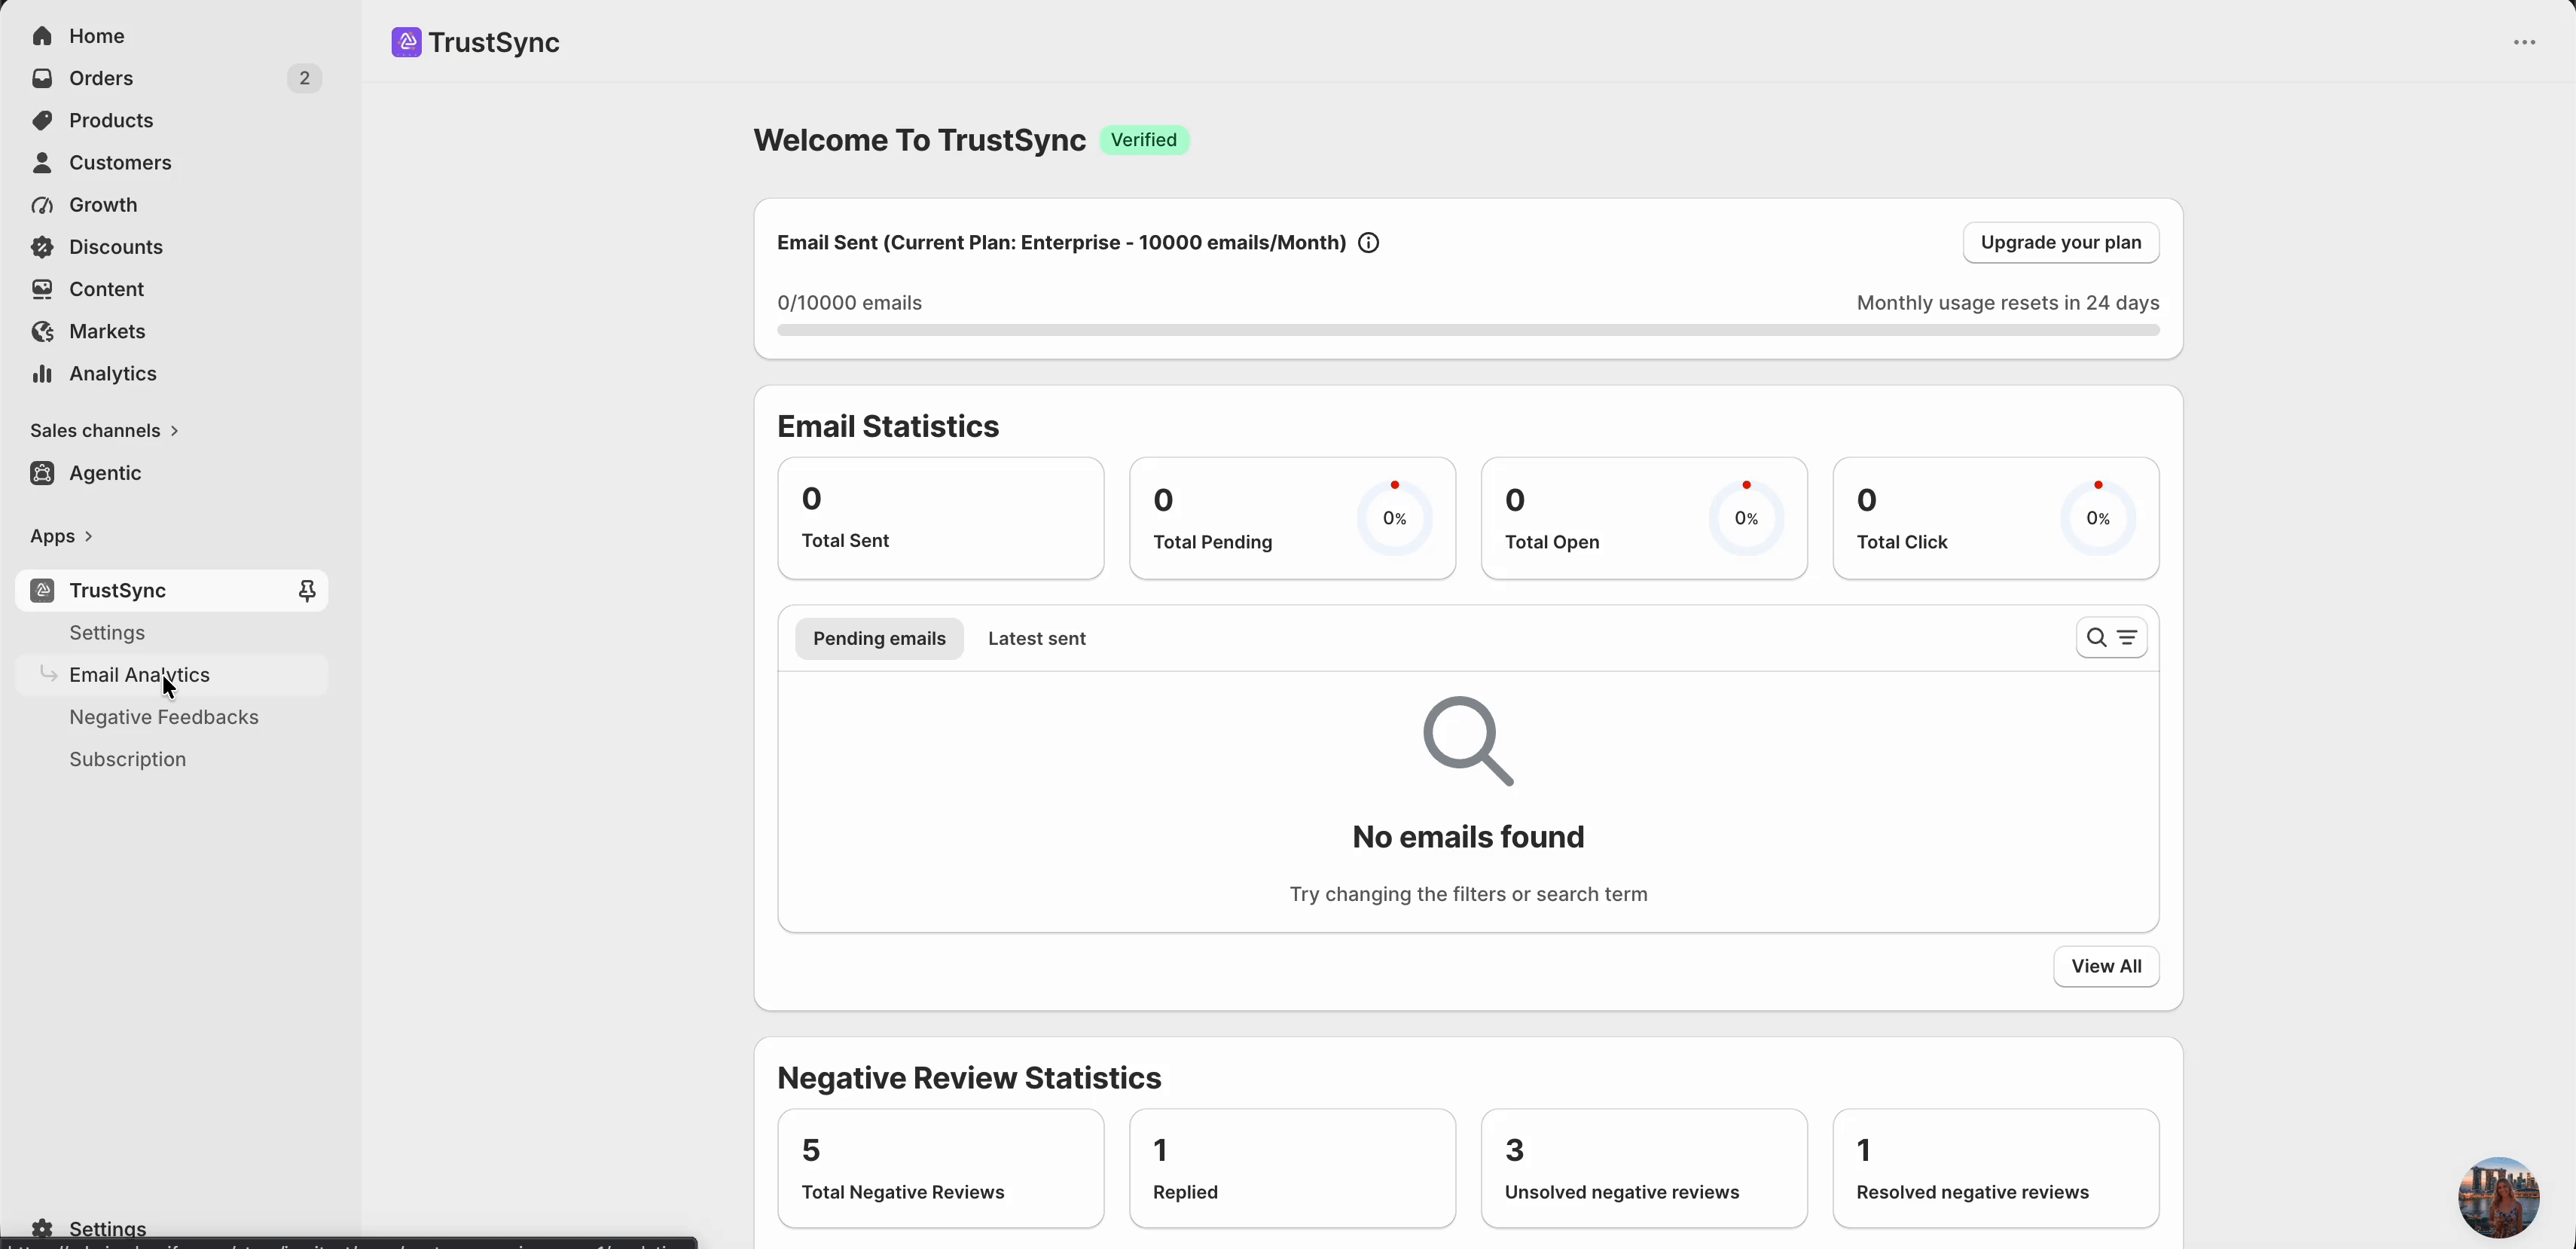2576x1249 pixels.
Task: Open Growth from the sidebar
Action: click(103, 205)
